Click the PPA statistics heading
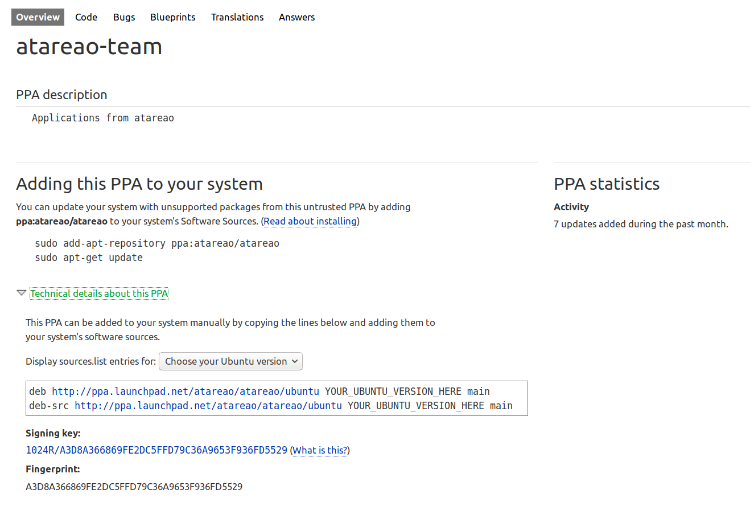Viewport: 750px width, 506px height. click(606, 184)
